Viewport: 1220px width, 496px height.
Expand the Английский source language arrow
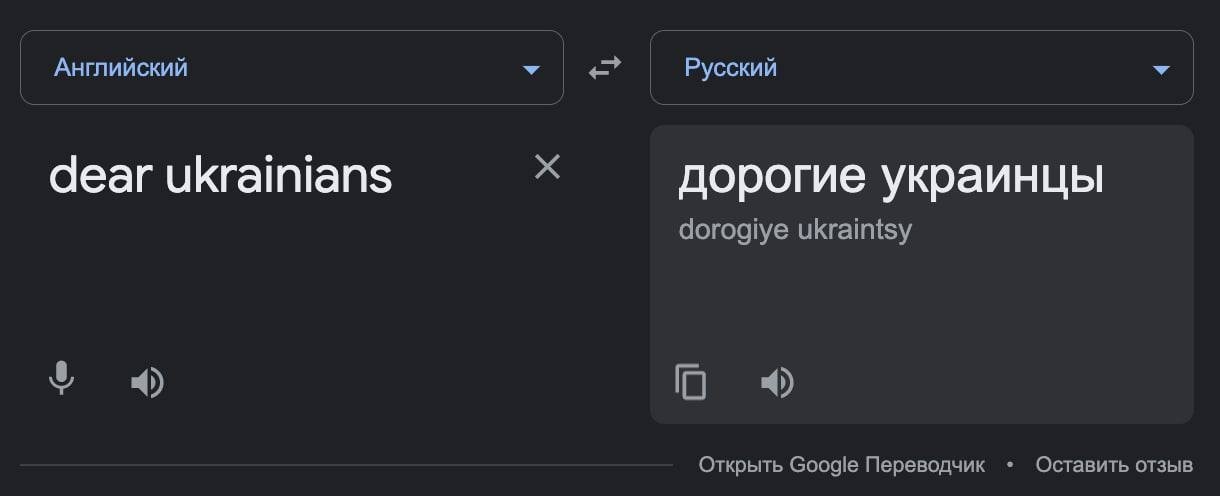(531, 70)
